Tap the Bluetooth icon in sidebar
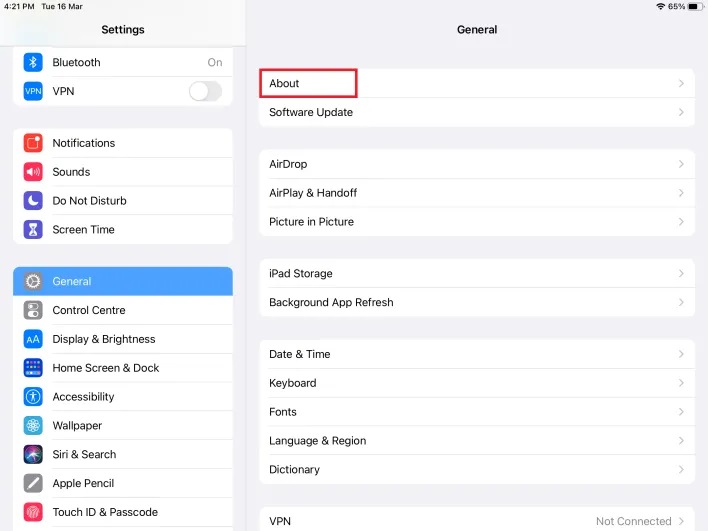Screen dimensions: 708x531 (33, 62)
